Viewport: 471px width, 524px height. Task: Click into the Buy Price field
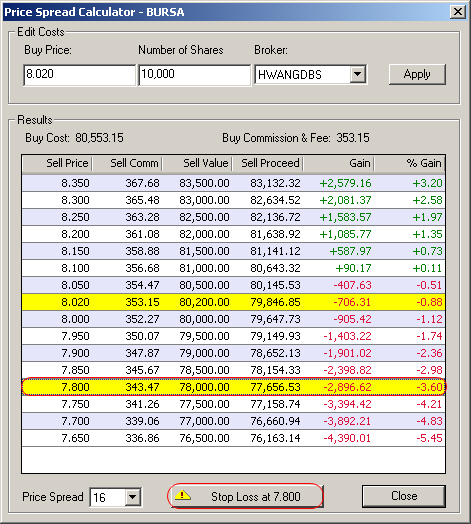pos(79,75)
